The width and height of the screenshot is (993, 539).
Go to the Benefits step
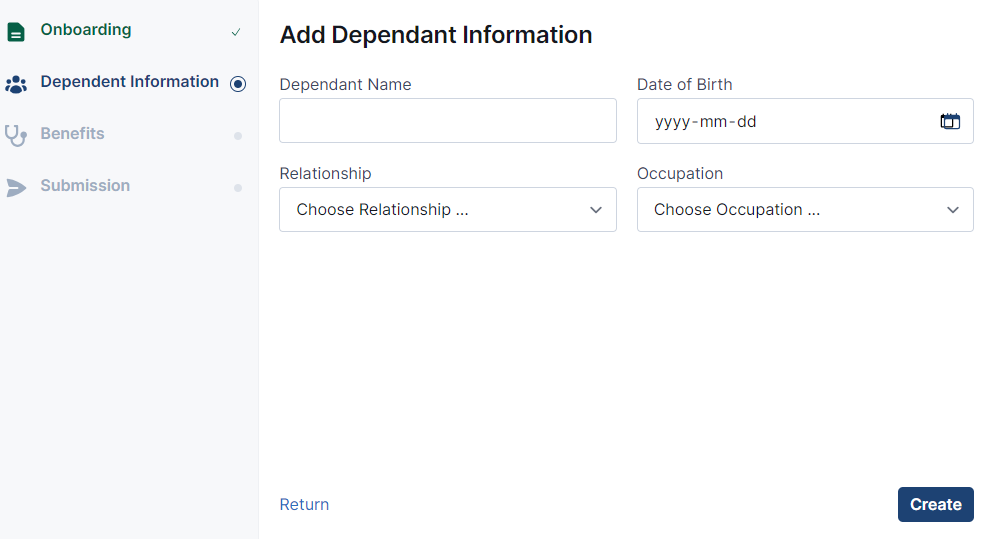pyautogui.click(x=72, y=134)
